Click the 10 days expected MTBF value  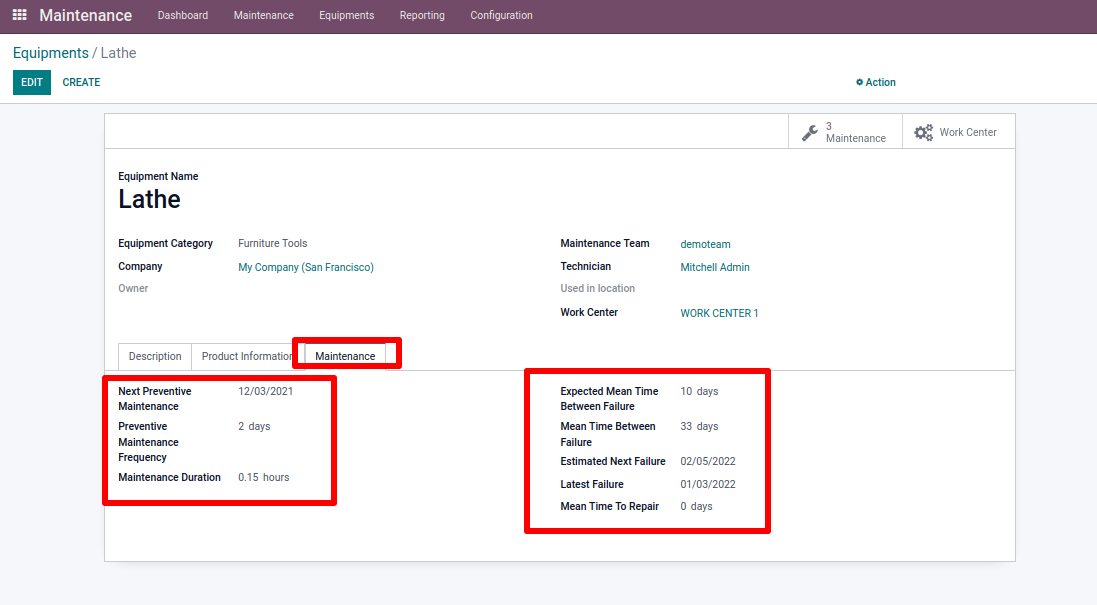coord(699,391)
